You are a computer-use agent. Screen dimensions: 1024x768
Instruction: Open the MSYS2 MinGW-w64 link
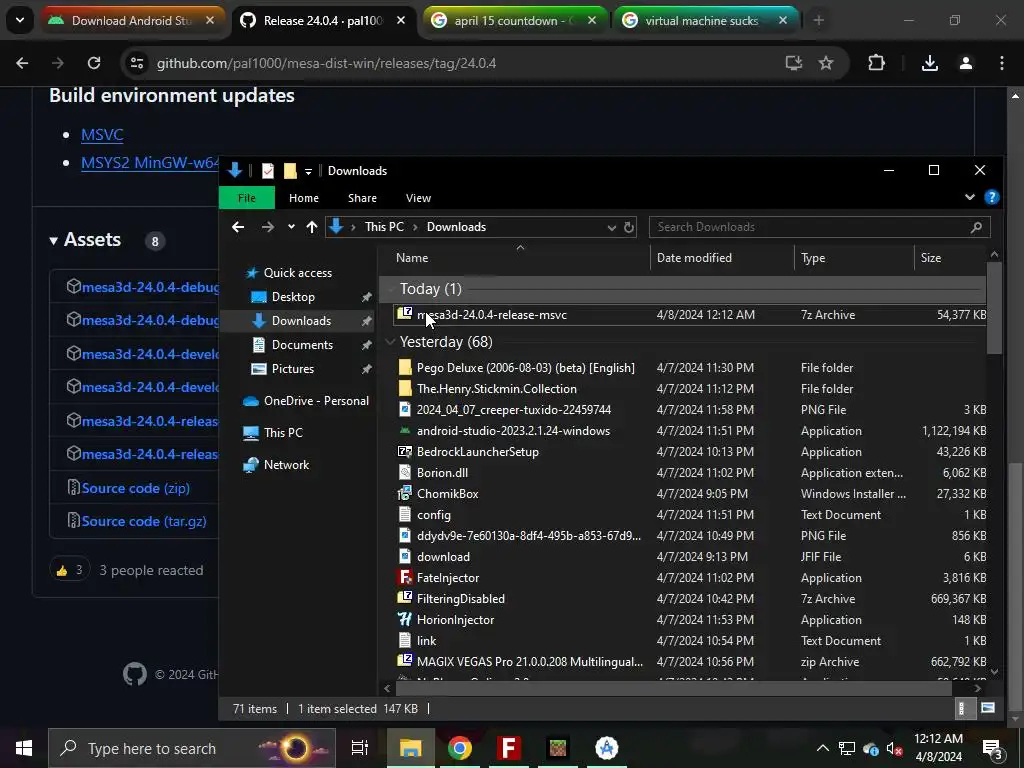click(x=150, y=162)
